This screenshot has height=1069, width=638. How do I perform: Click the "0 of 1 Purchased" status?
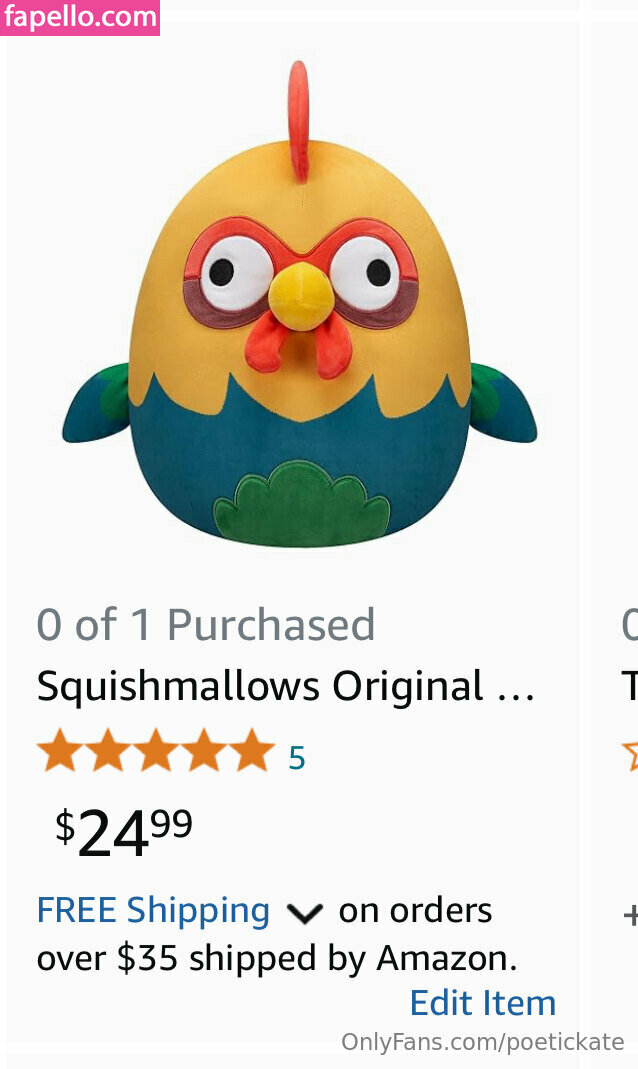(205, 625)
